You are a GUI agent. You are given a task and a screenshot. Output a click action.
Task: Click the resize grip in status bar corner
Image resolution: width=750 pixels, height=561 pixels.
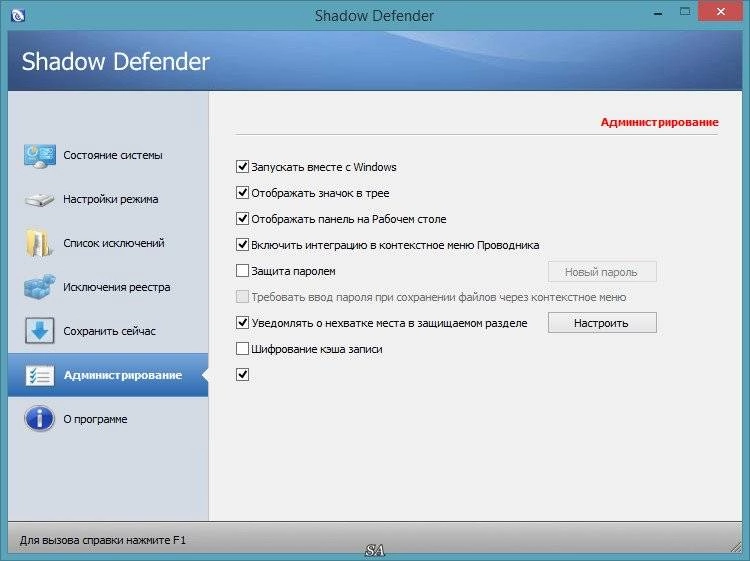click(x=735, y=547)
